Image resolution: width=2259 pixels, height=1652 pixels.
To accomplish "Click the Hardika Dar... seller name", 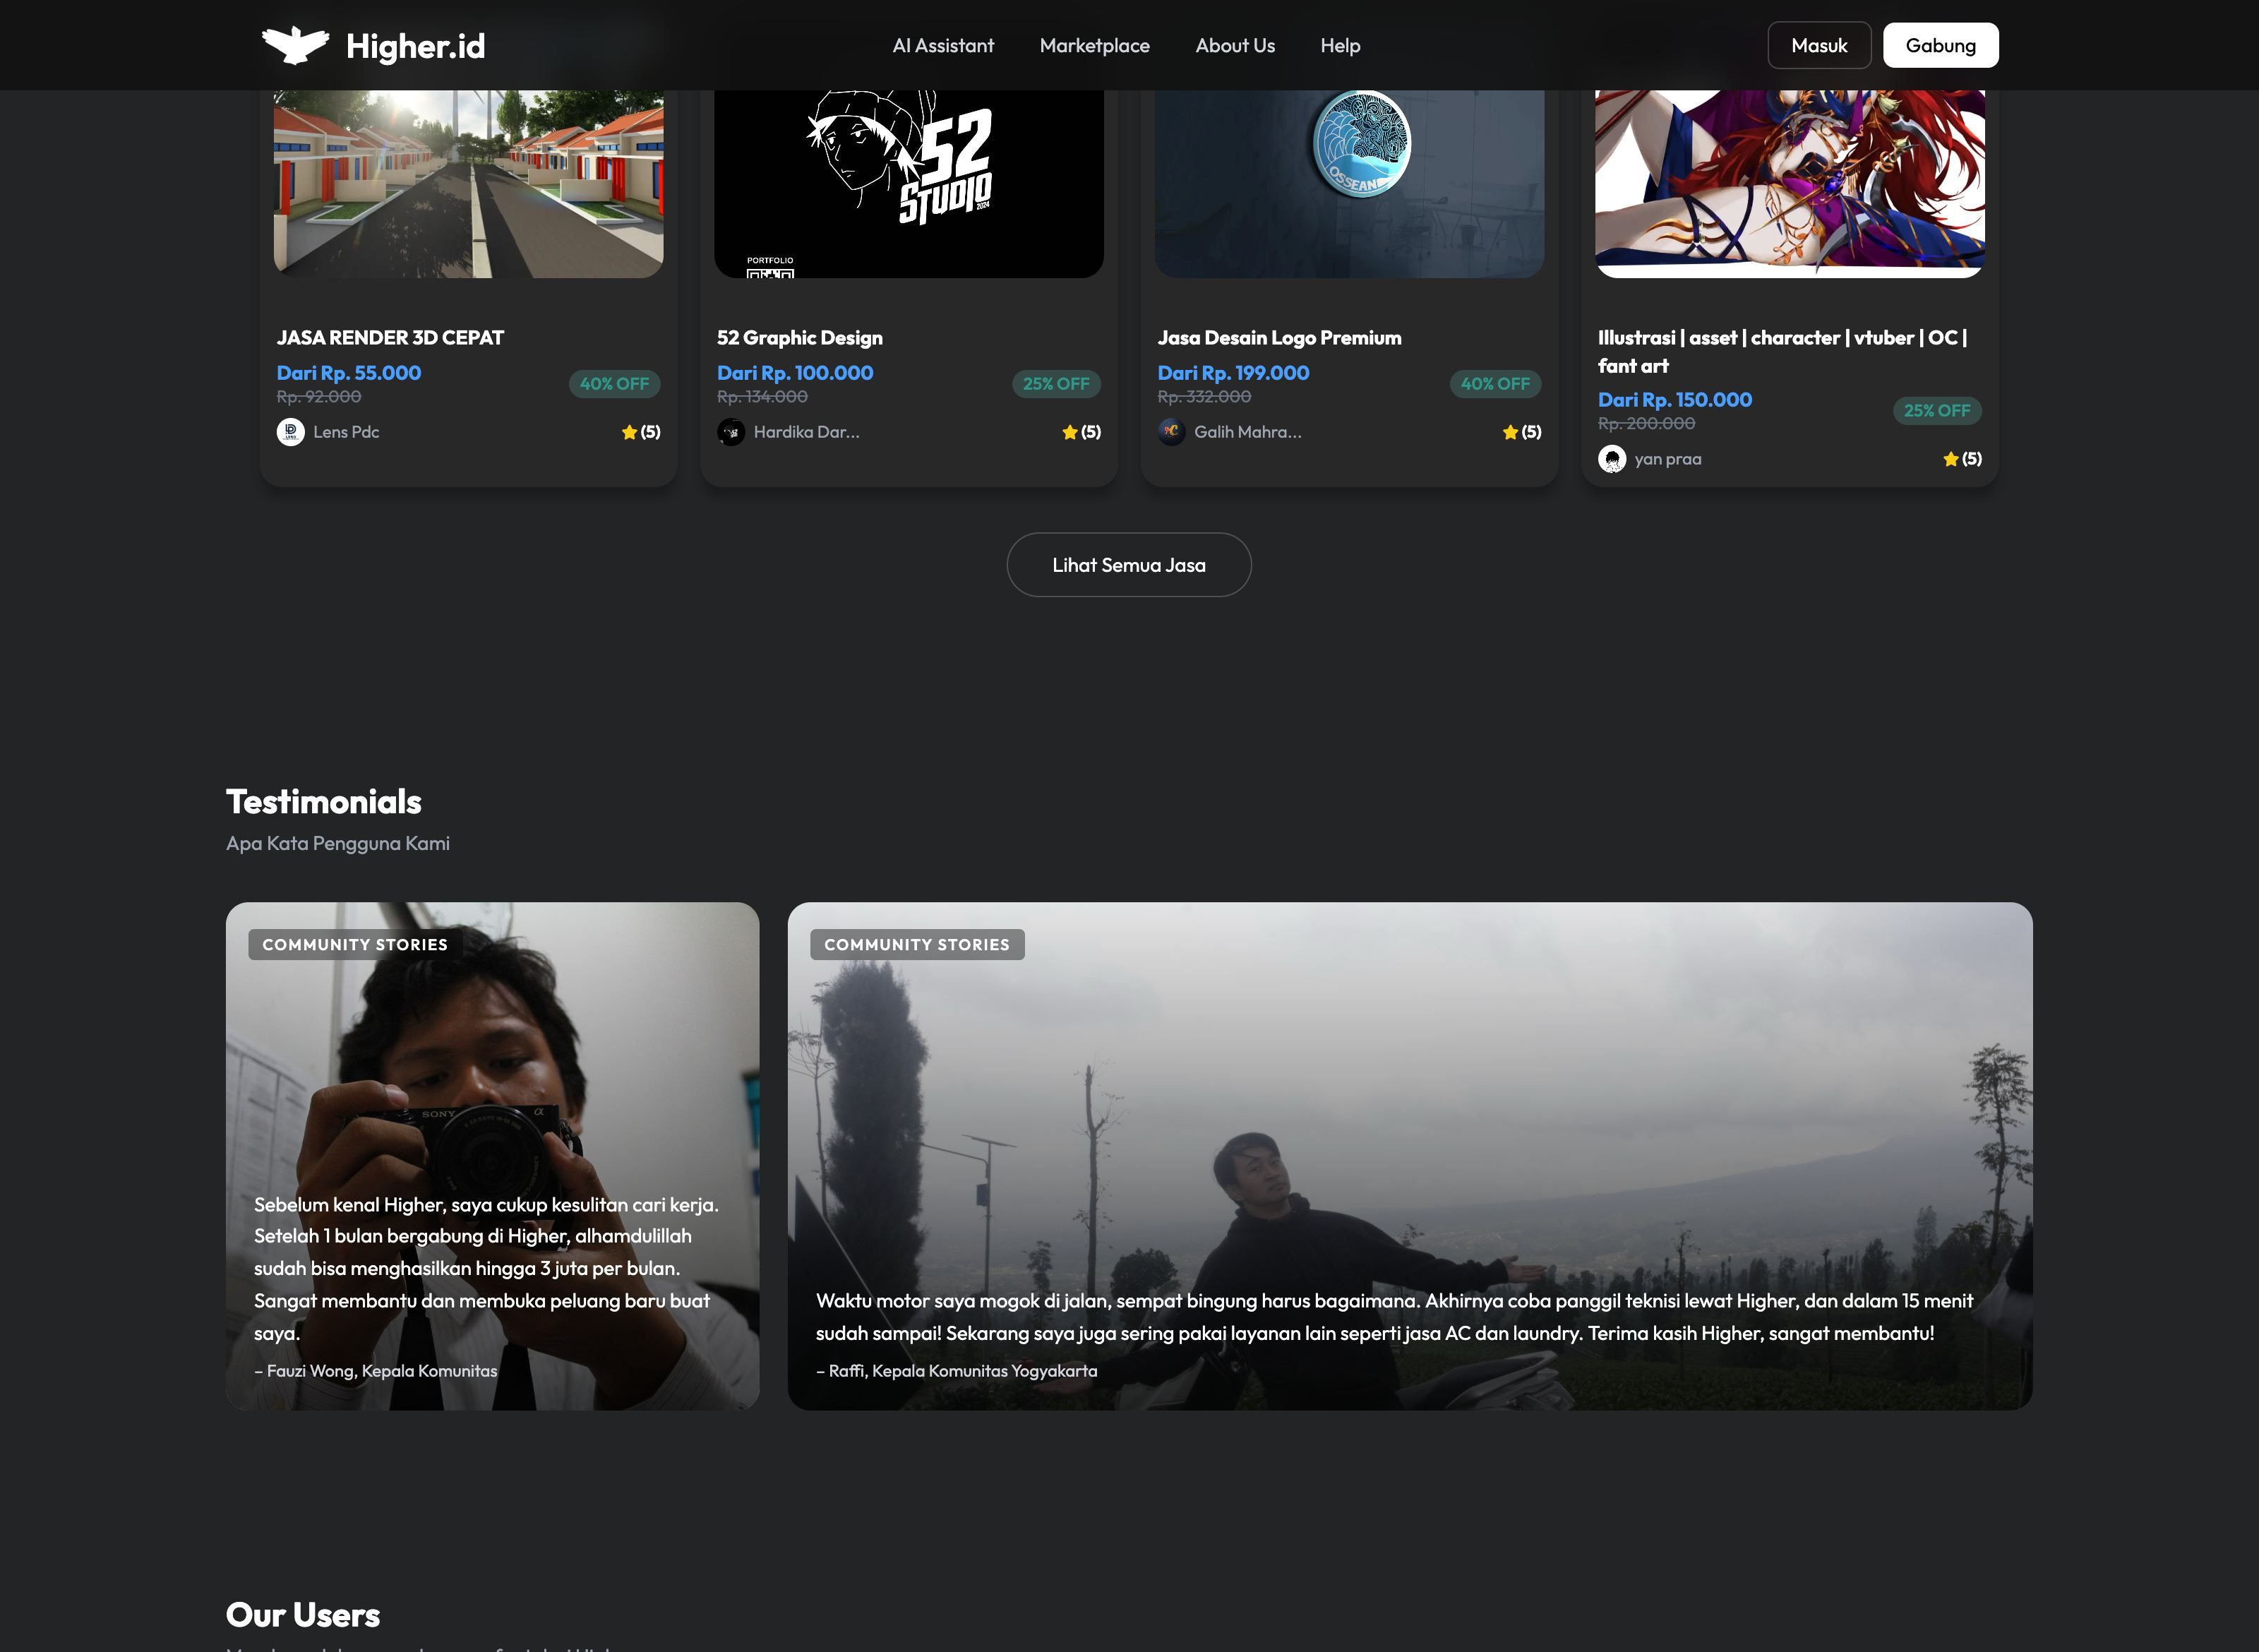I will coord(806,432).
